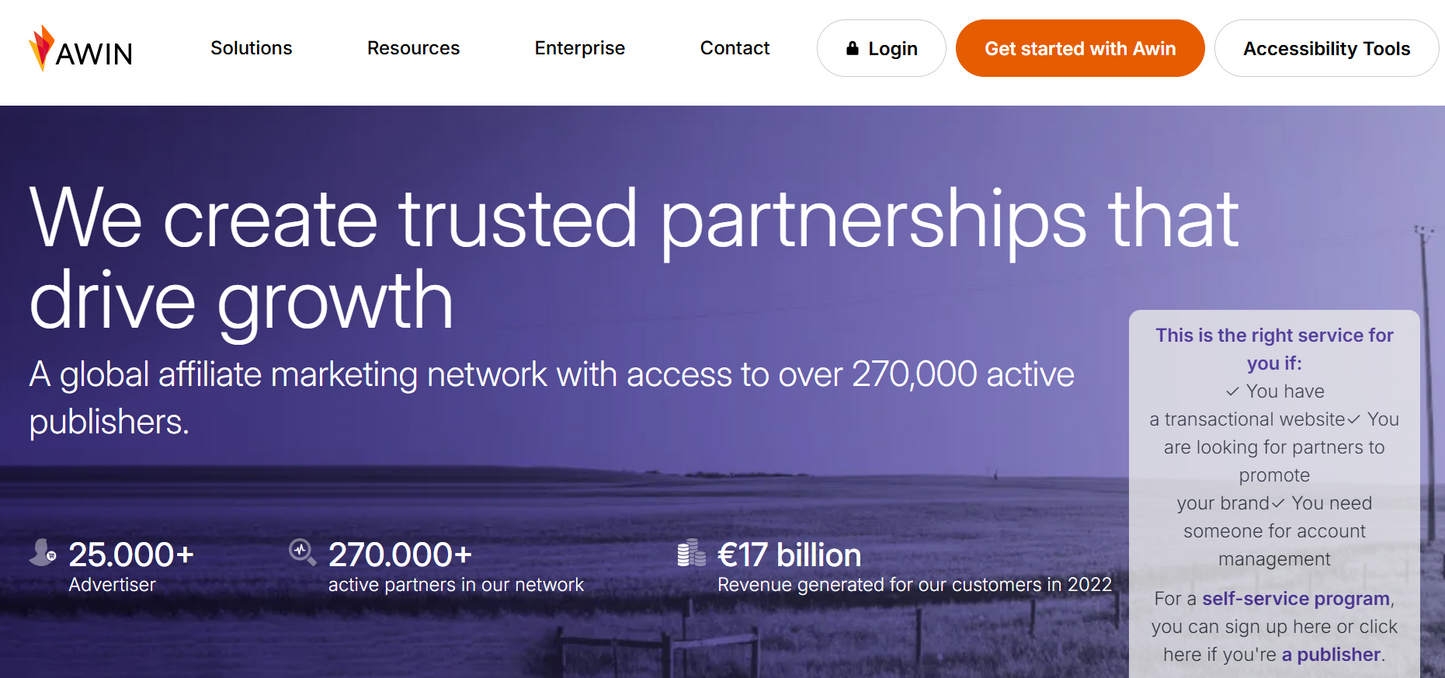Go to the Enterprise menu item
The image size is (1445, 678).
[580, 48]
